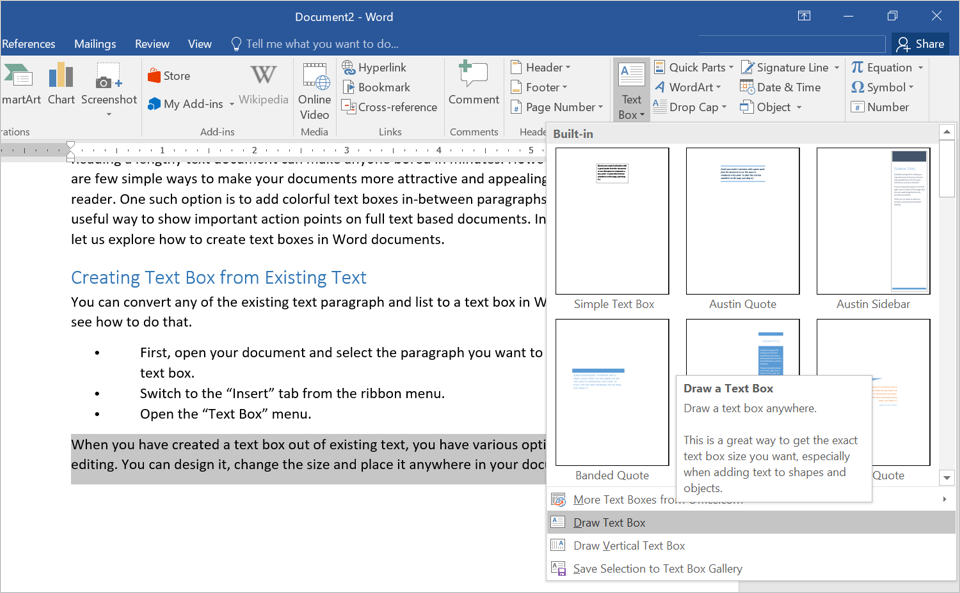
Task: Open the WordArt dropdown
Action: click(688, 88)
